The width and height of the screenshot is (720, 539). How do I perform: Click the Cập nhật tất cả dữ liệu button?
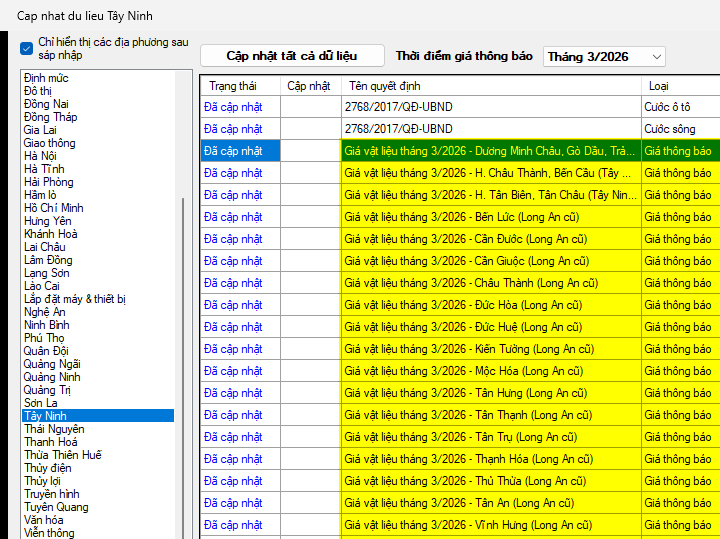(291, 56)
